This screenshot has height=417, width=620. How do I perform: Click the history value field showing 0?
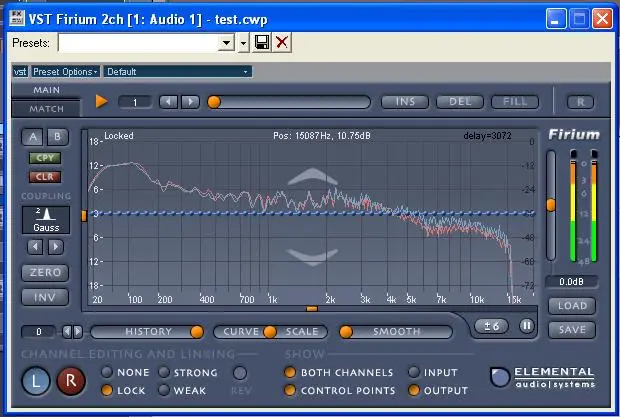[x=39, y=332]
